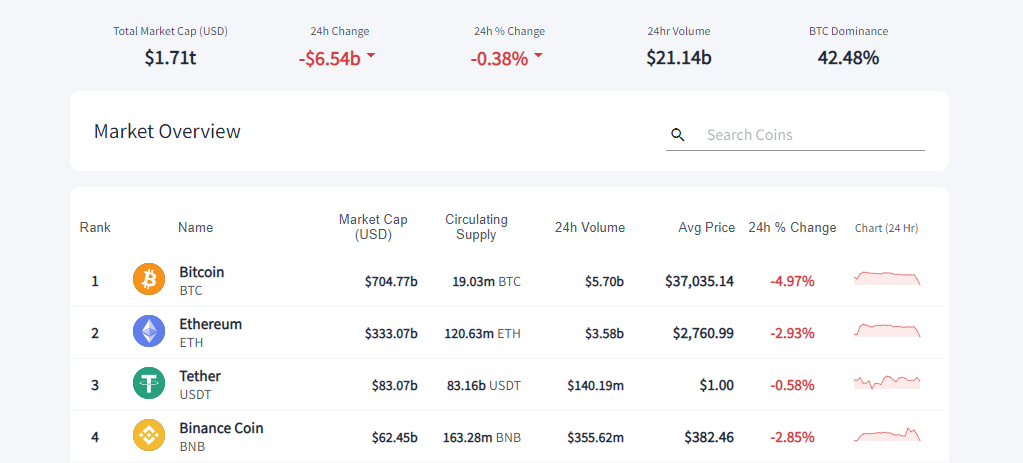1023x463 pixels.
Task: Sort by Avg Price column header
Action: (707, 228)
